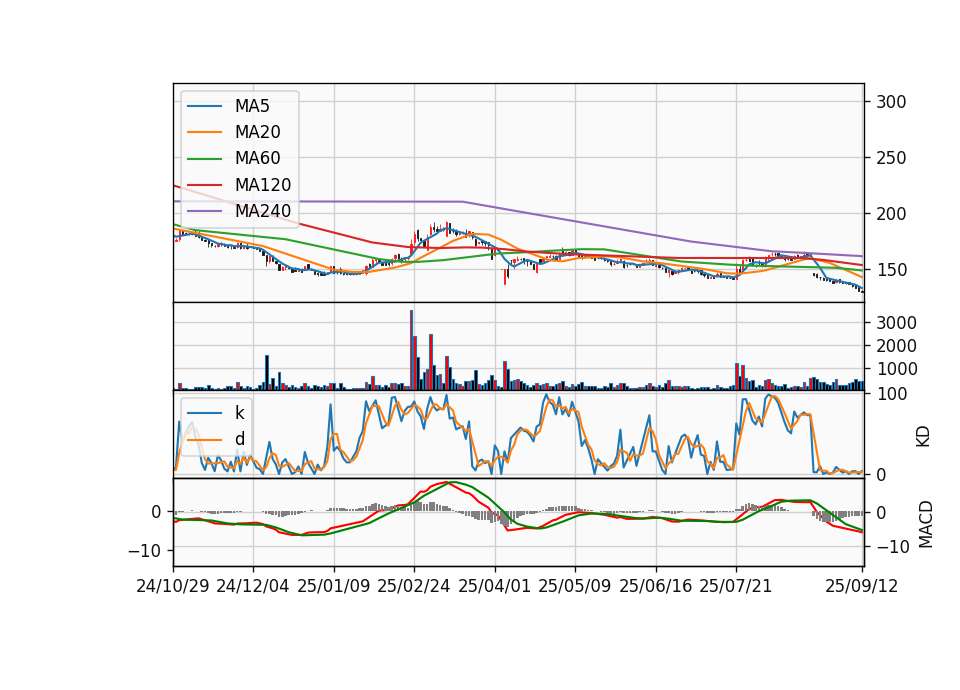Click the 24/10/29 date axis label
960x690 pixels.
click(172, 586)
